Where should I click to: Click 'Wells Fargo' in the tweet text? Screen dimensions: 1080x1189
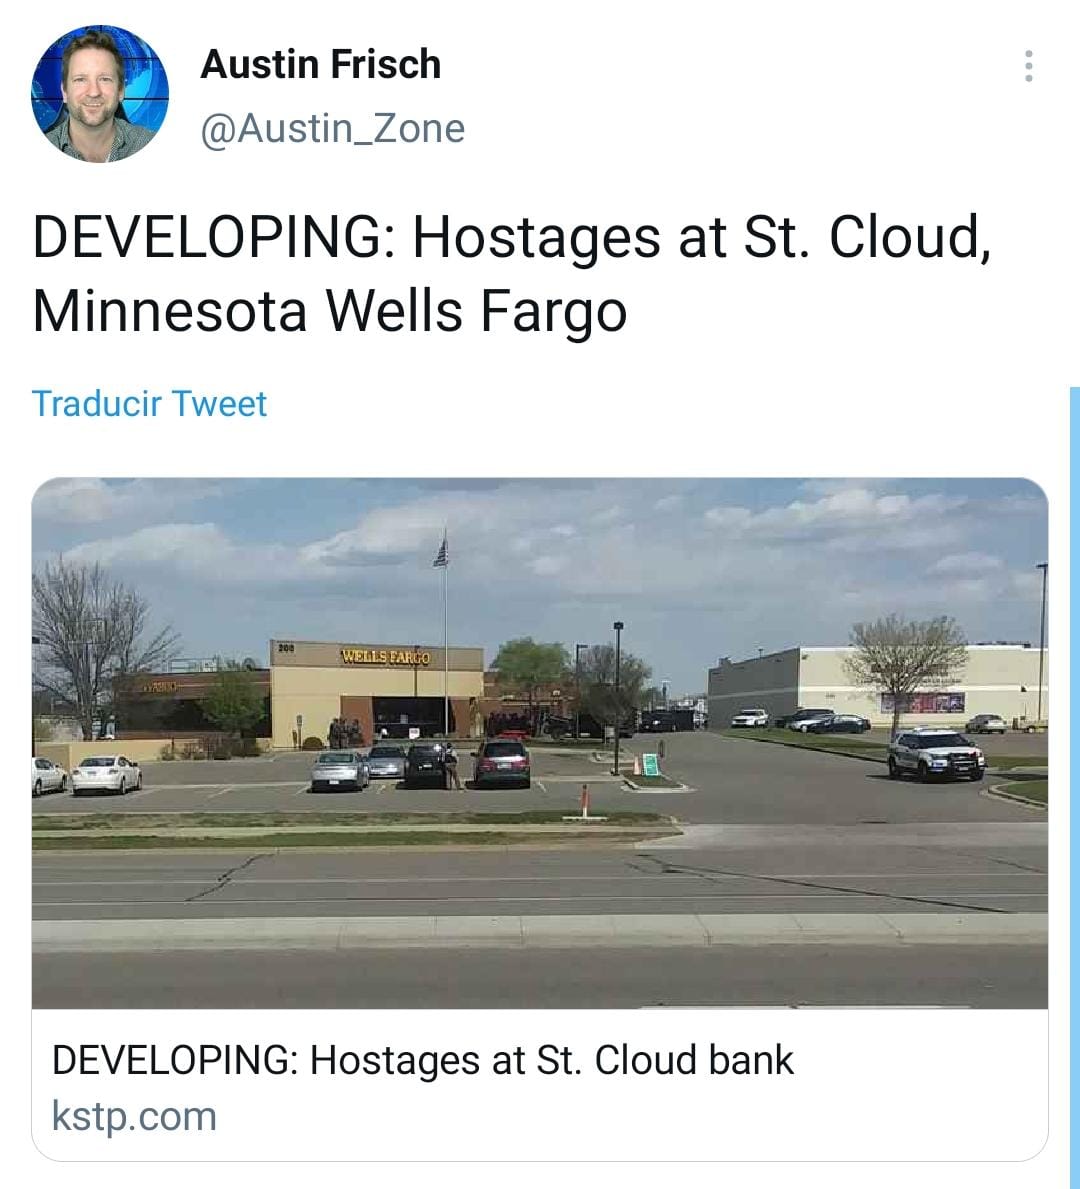pos(476,312)
